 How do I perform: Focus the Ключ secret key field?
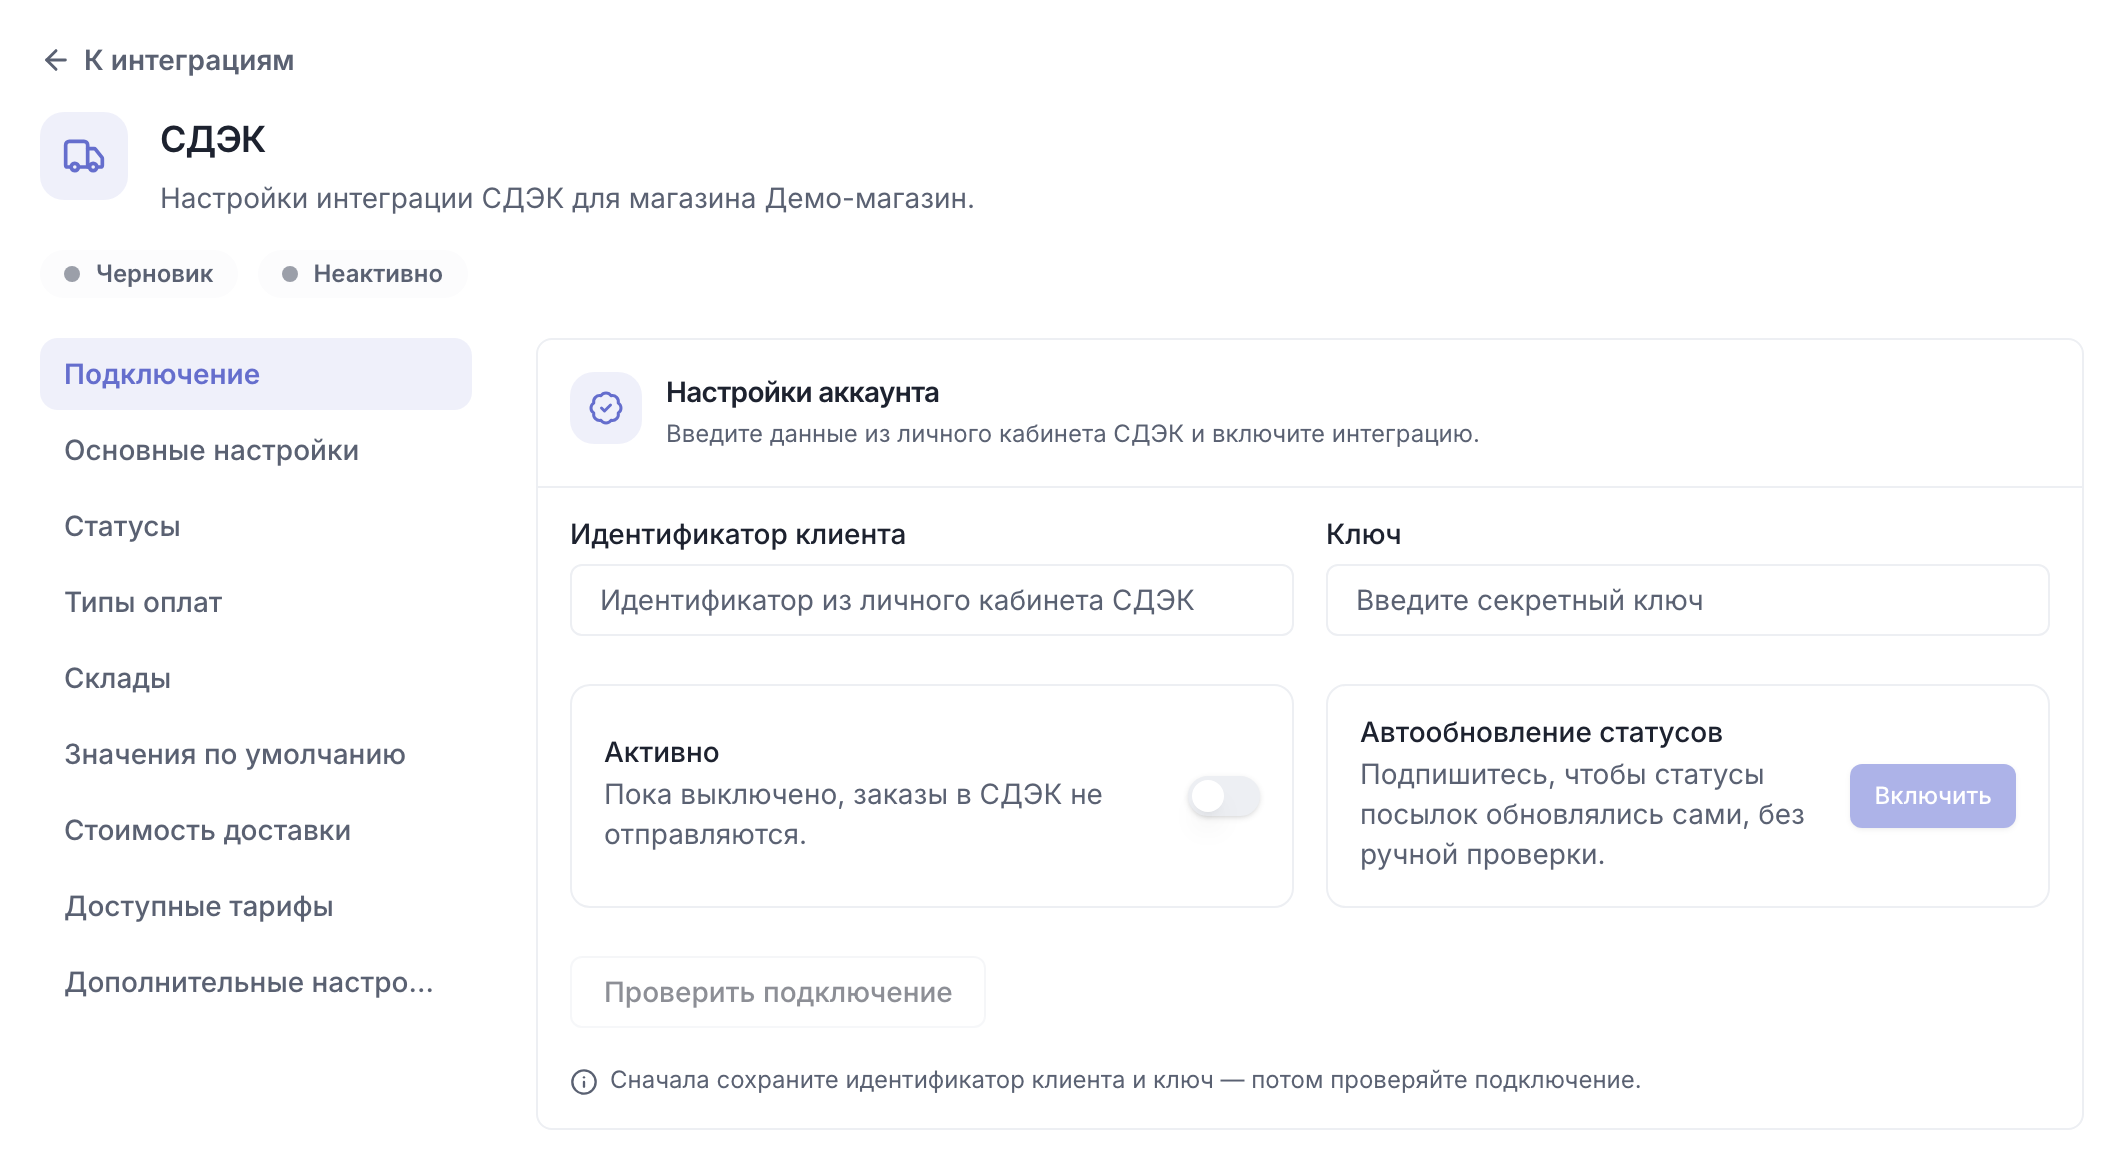(x=1688, y=600)
